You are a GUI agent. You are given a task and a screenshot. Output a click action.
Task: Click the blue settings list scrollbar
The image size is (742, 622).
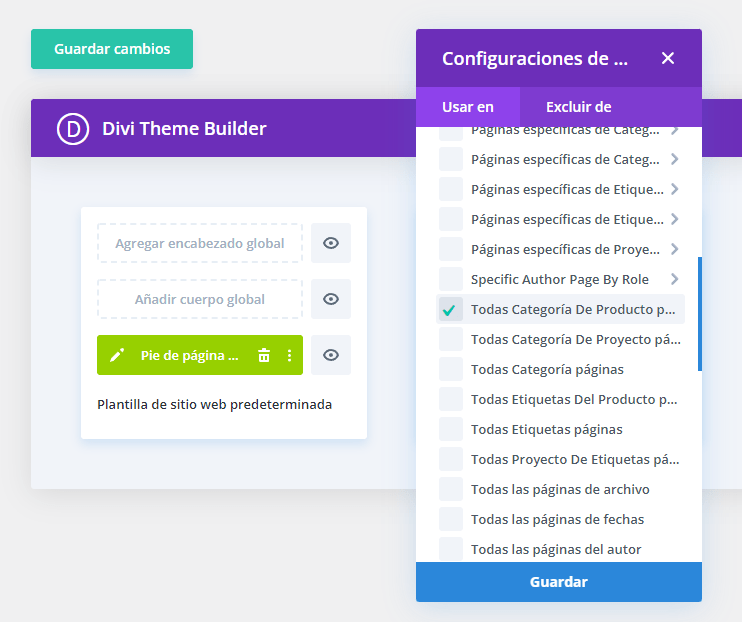click(x=700, y=314)
